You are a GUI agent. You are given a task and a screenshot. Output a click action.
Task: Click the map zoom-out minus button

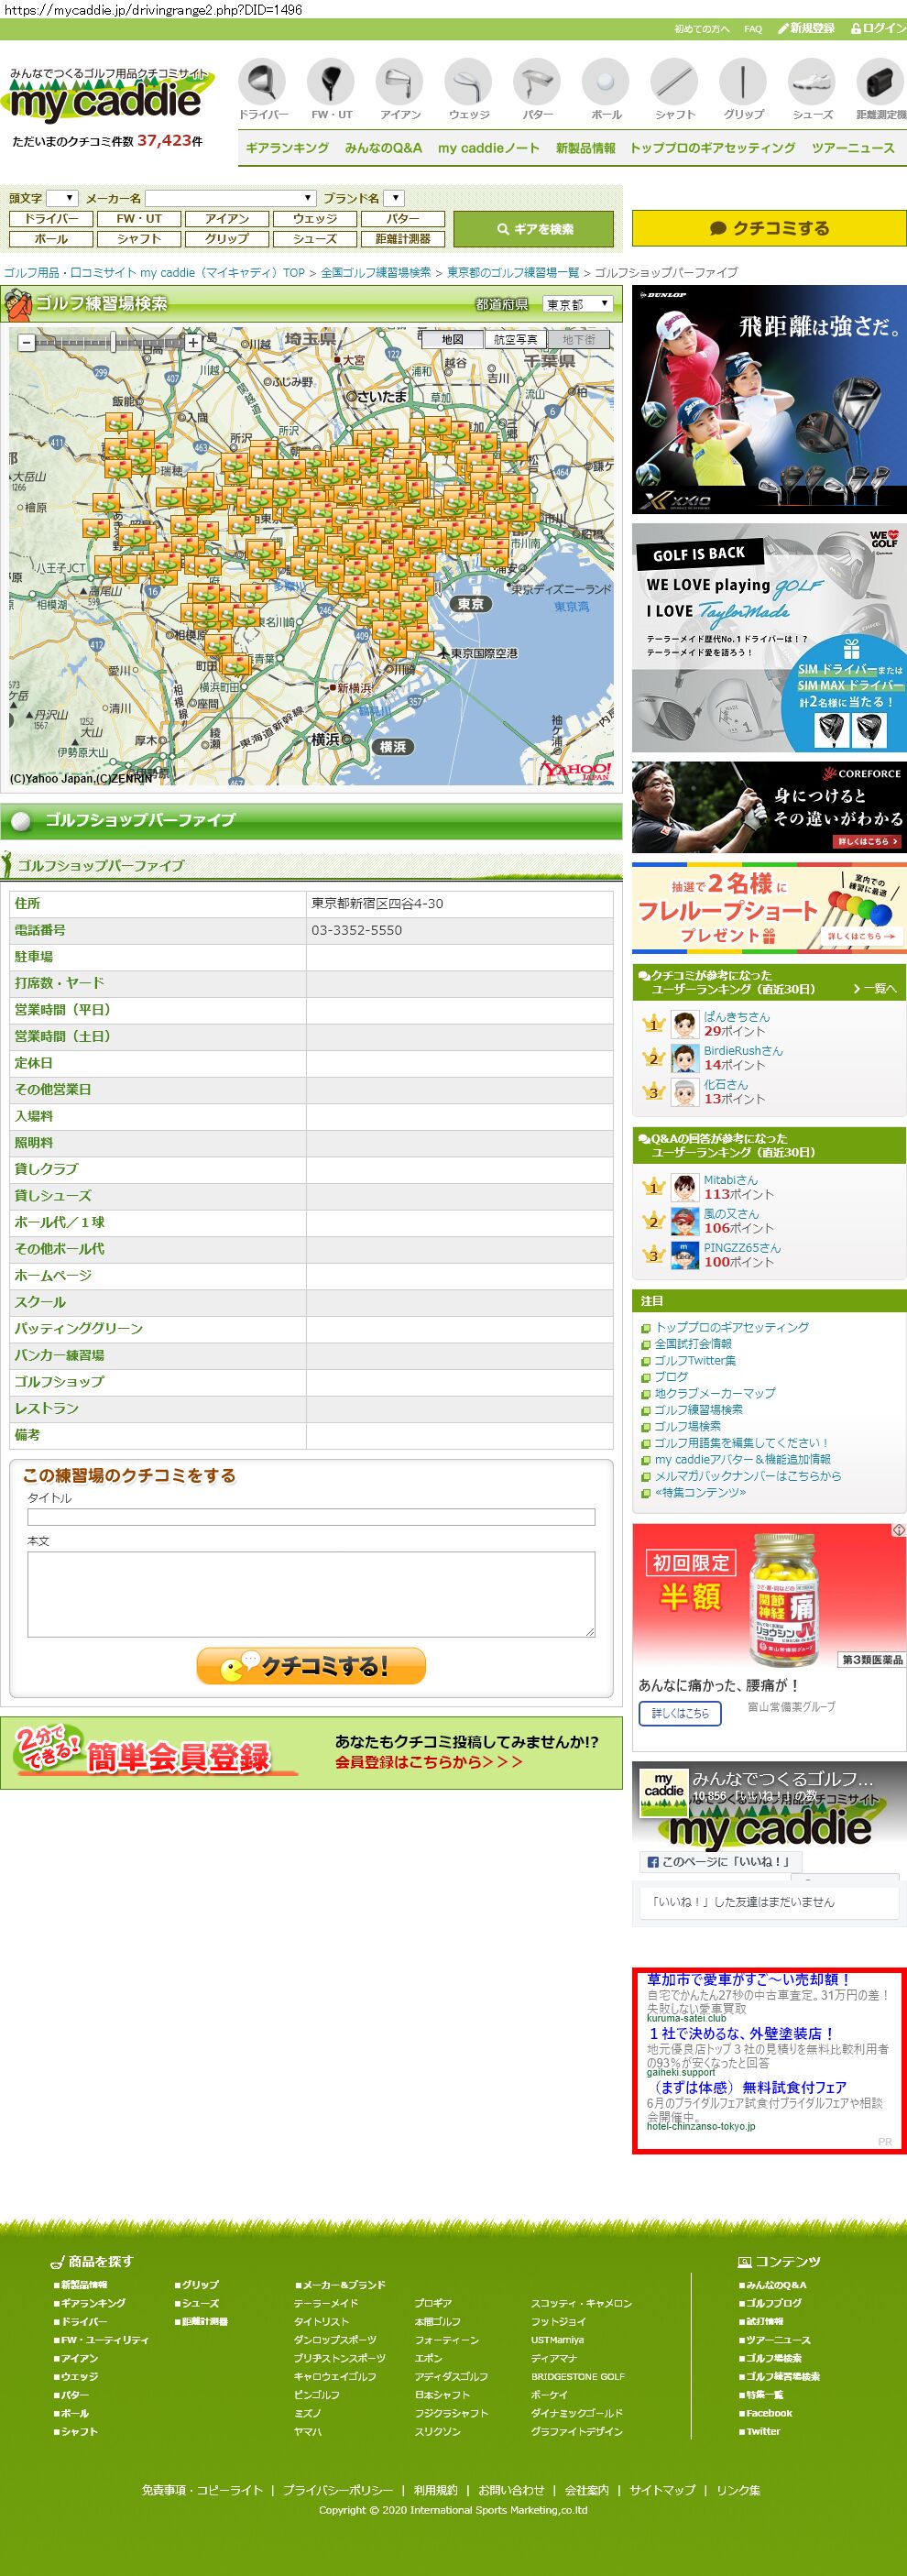click(27, 342)
